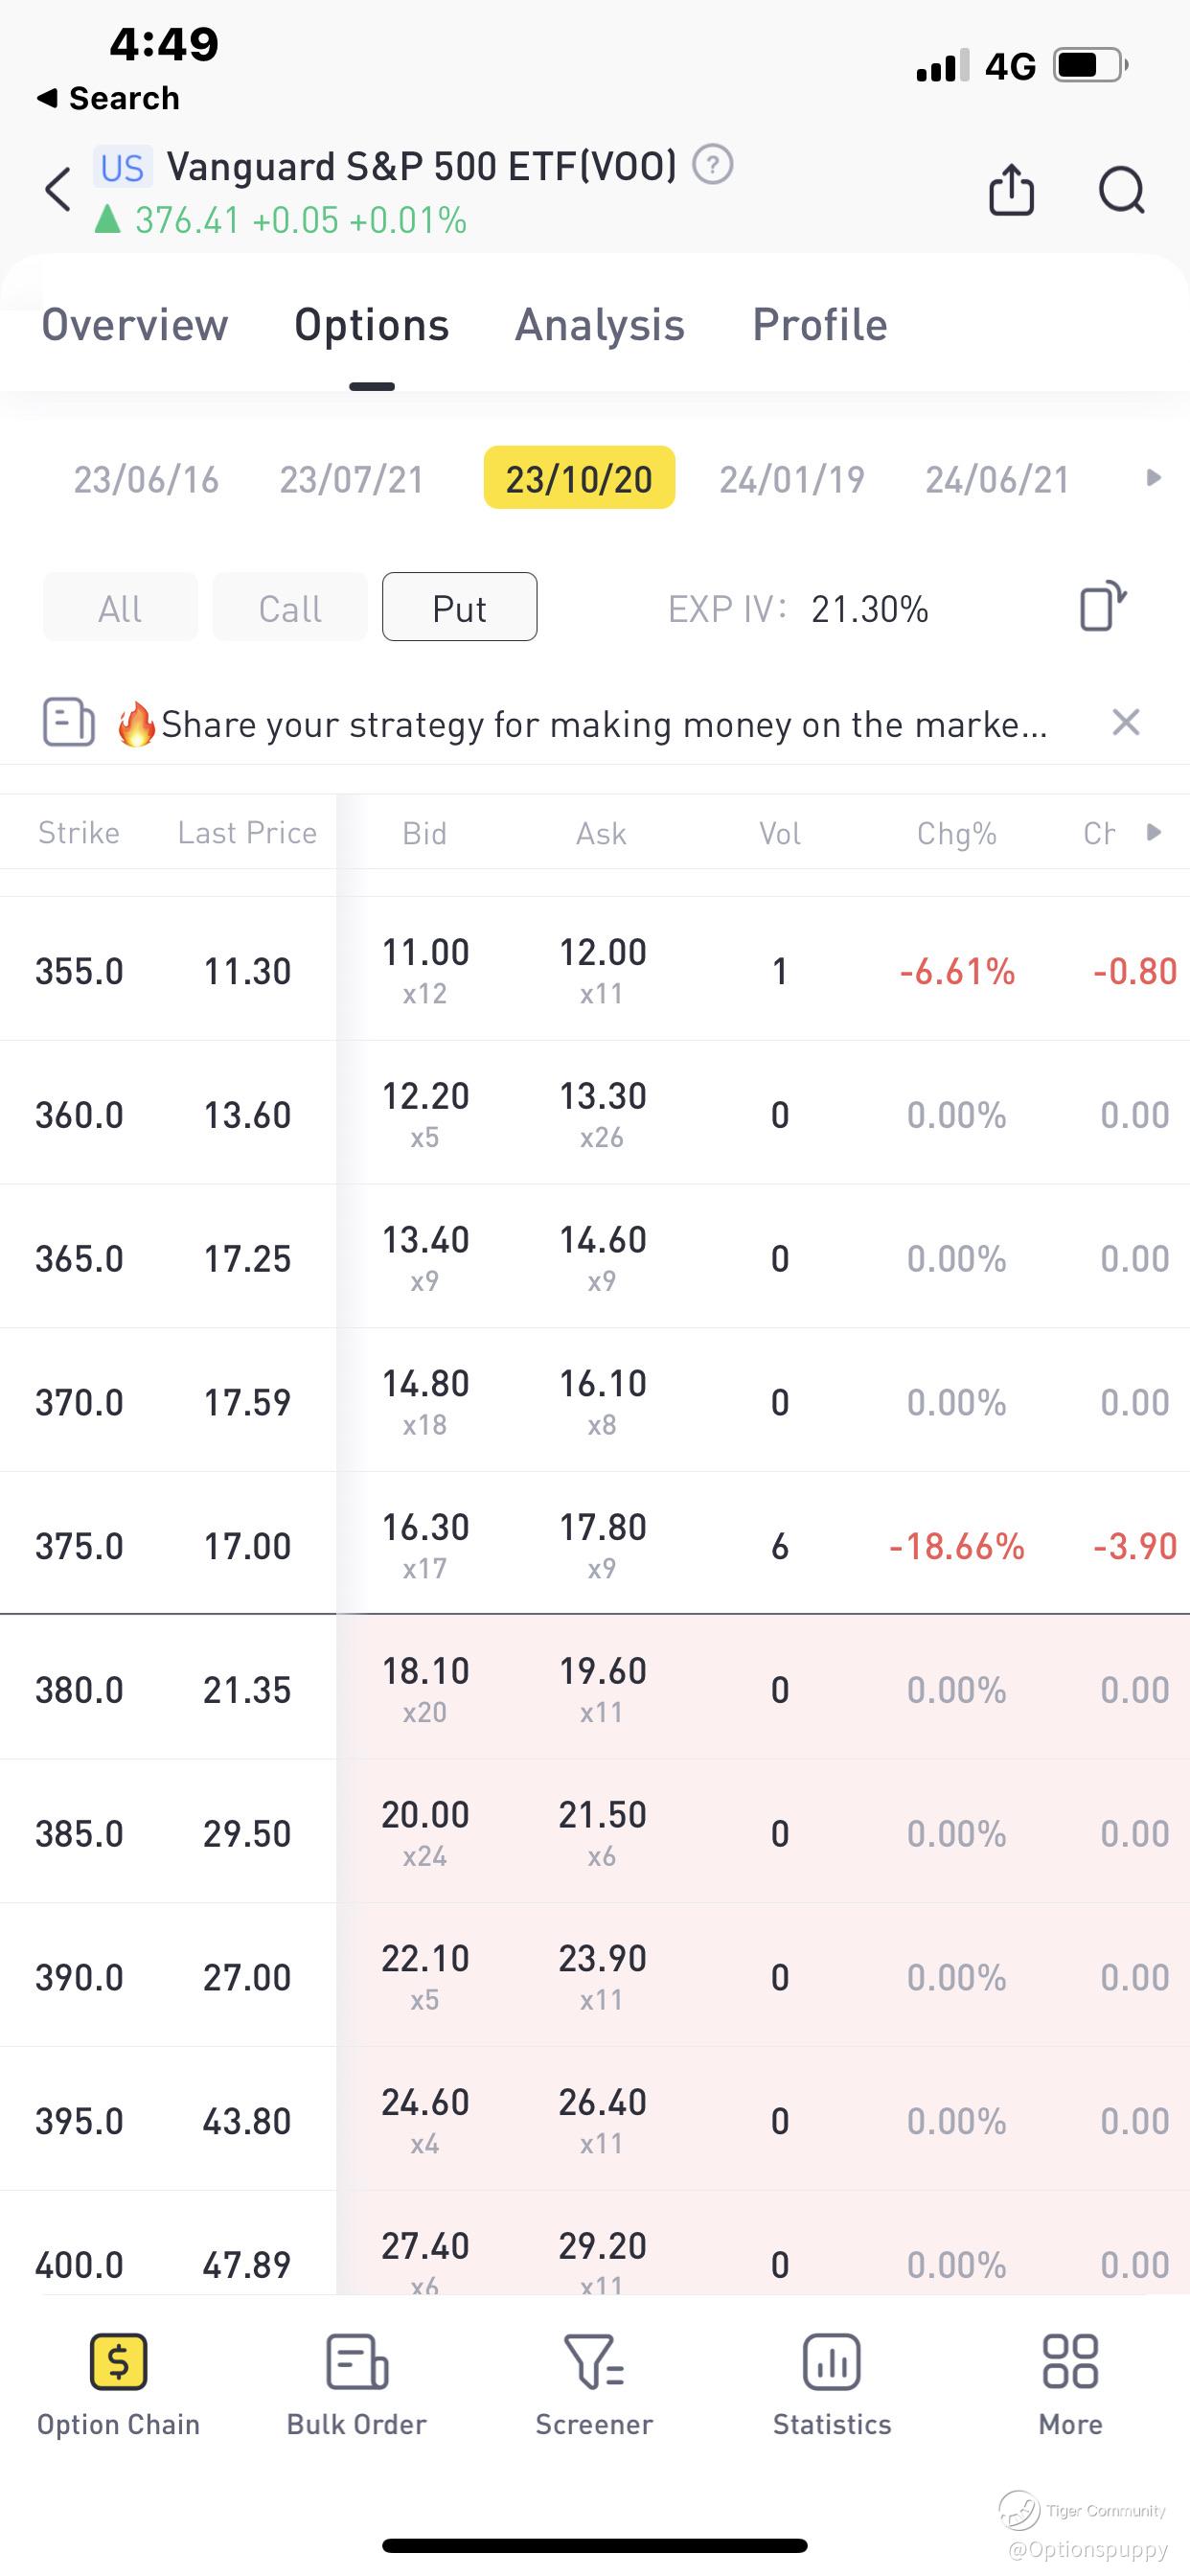
Task: Tap the copy/rotate layout icon near EXP IV
Action: coord(1103,606)
